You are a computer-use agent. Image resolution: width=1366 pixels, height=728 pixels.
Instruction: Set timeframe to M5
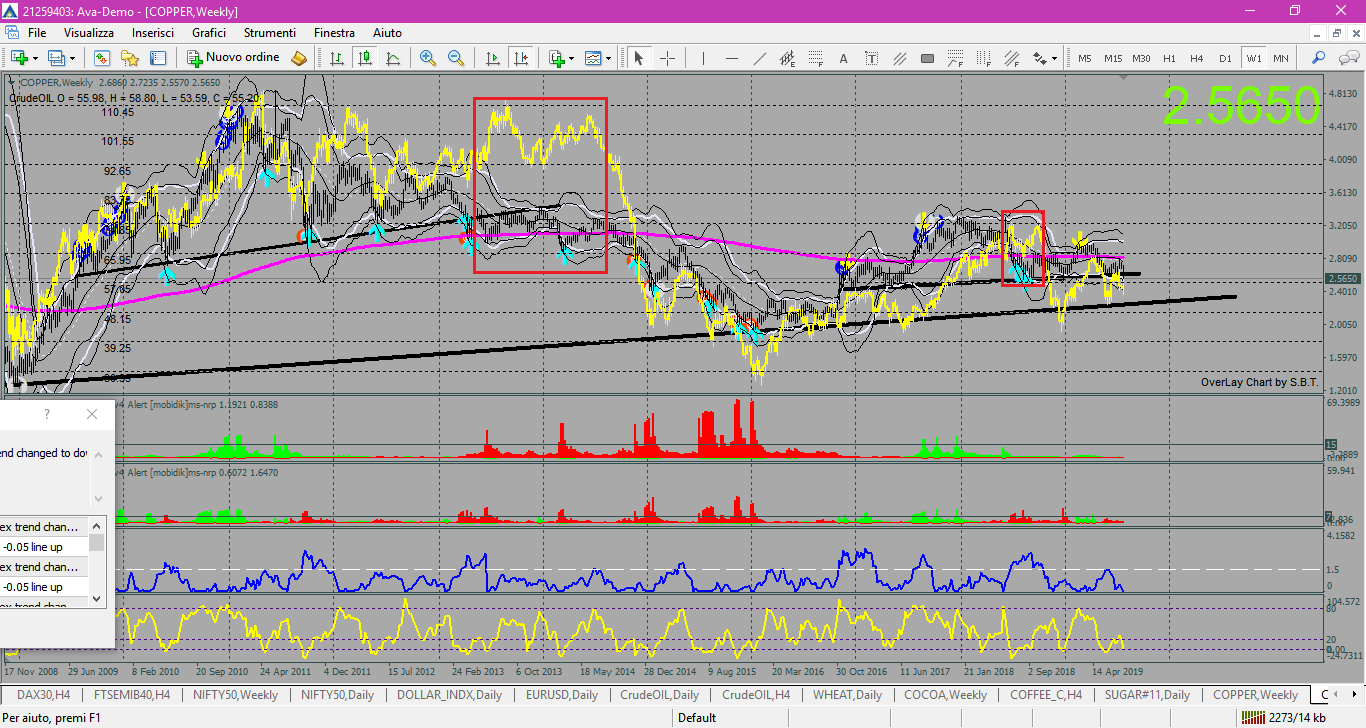pos(1085,58)
